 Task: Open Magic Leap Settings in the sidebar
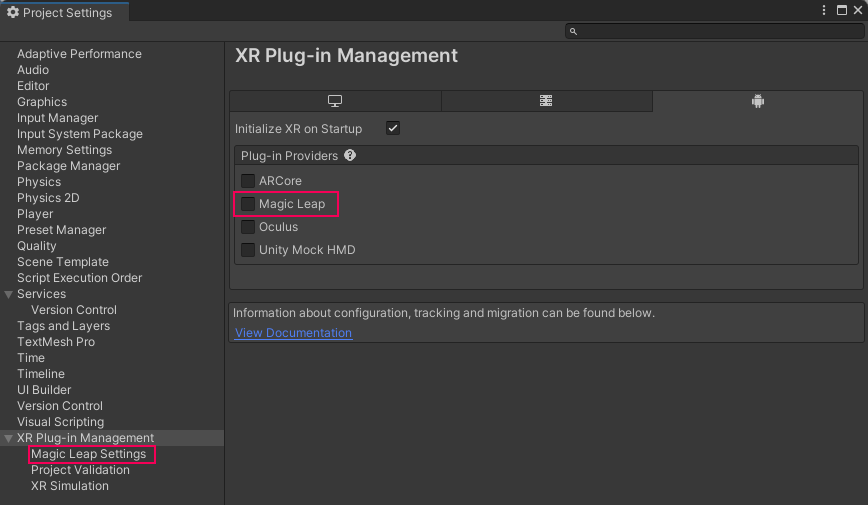[x=88, y=454]
